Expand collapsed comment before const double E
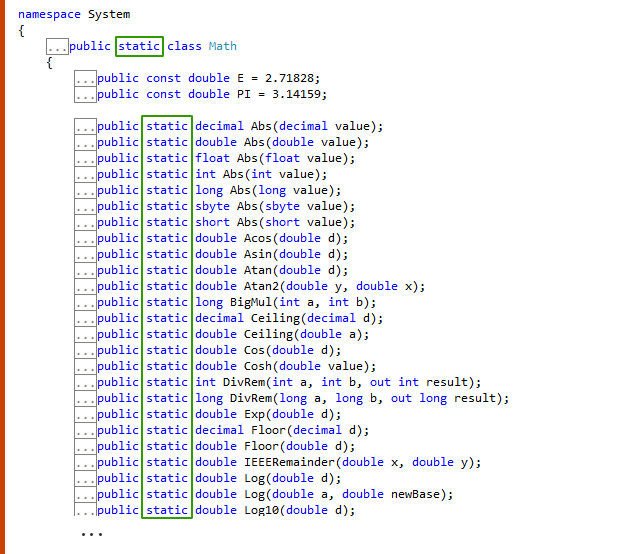The width and height of the screenshot is (640, 554). 85,78
